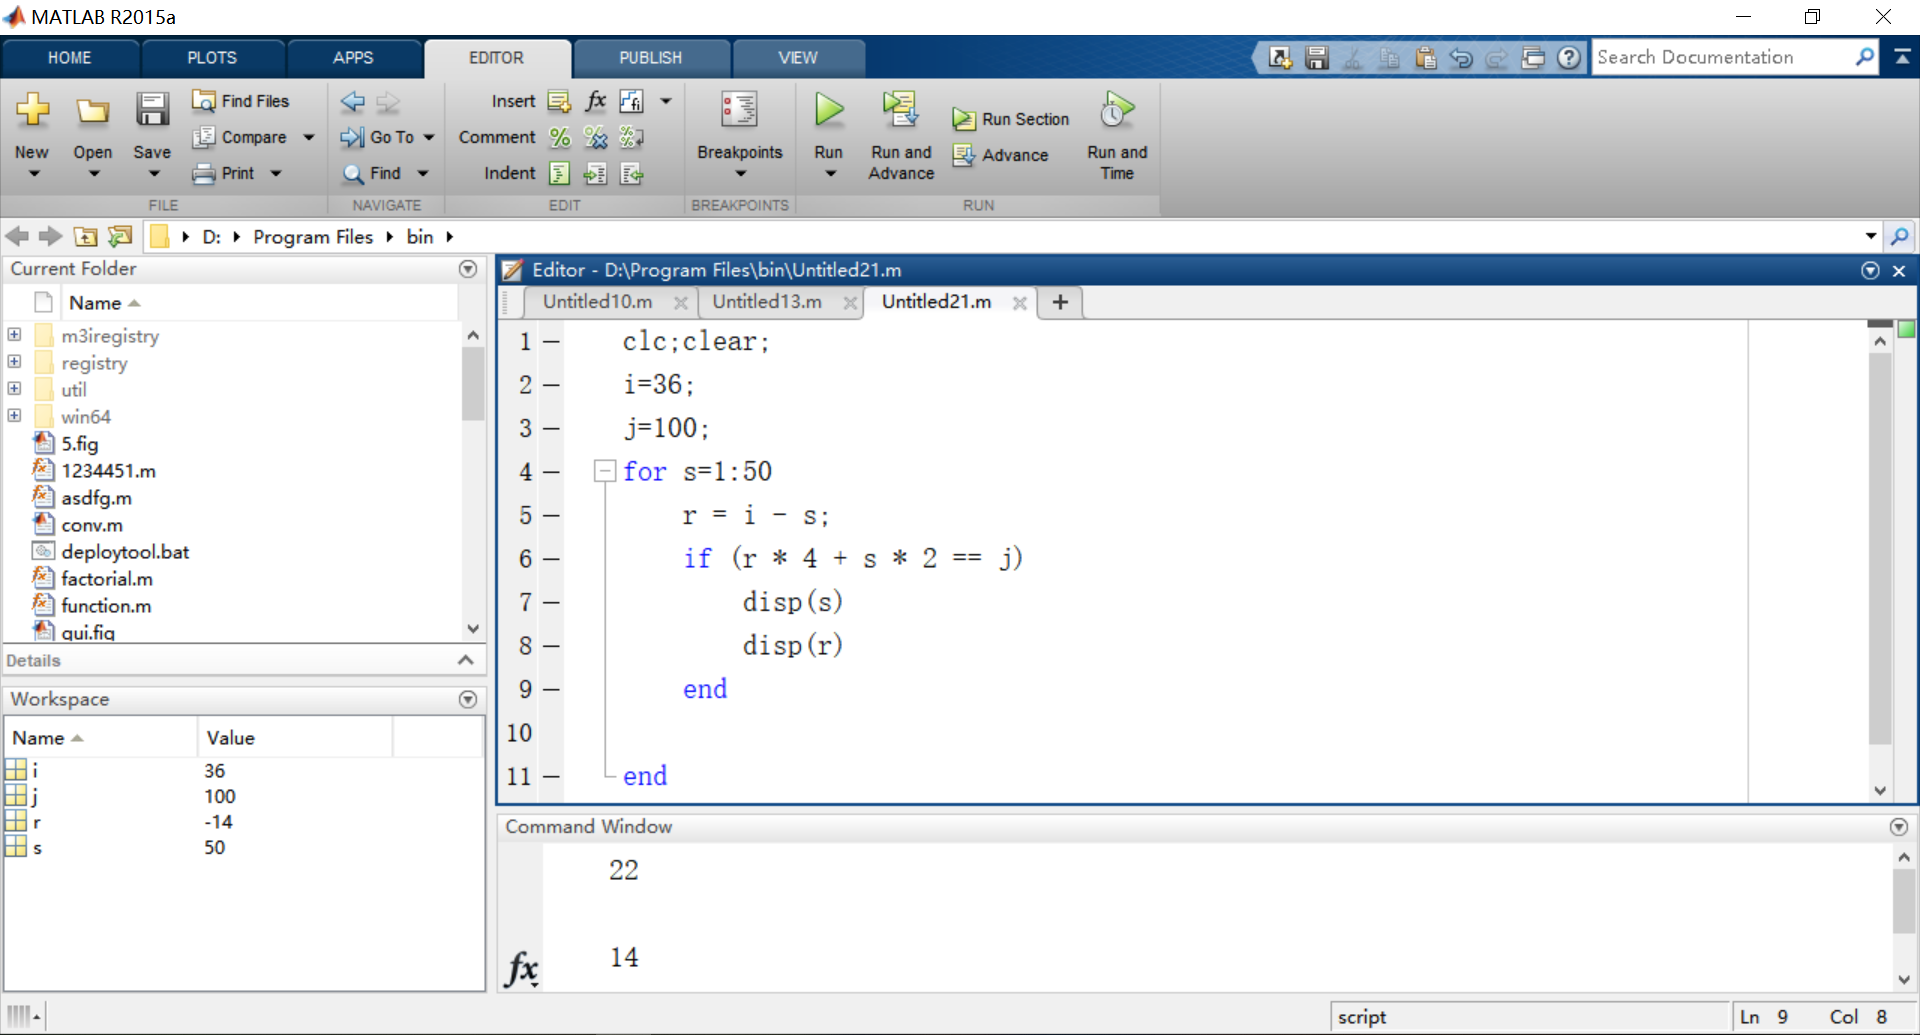Click the wrap comments icon
1920x1035 pixels.
632,137
